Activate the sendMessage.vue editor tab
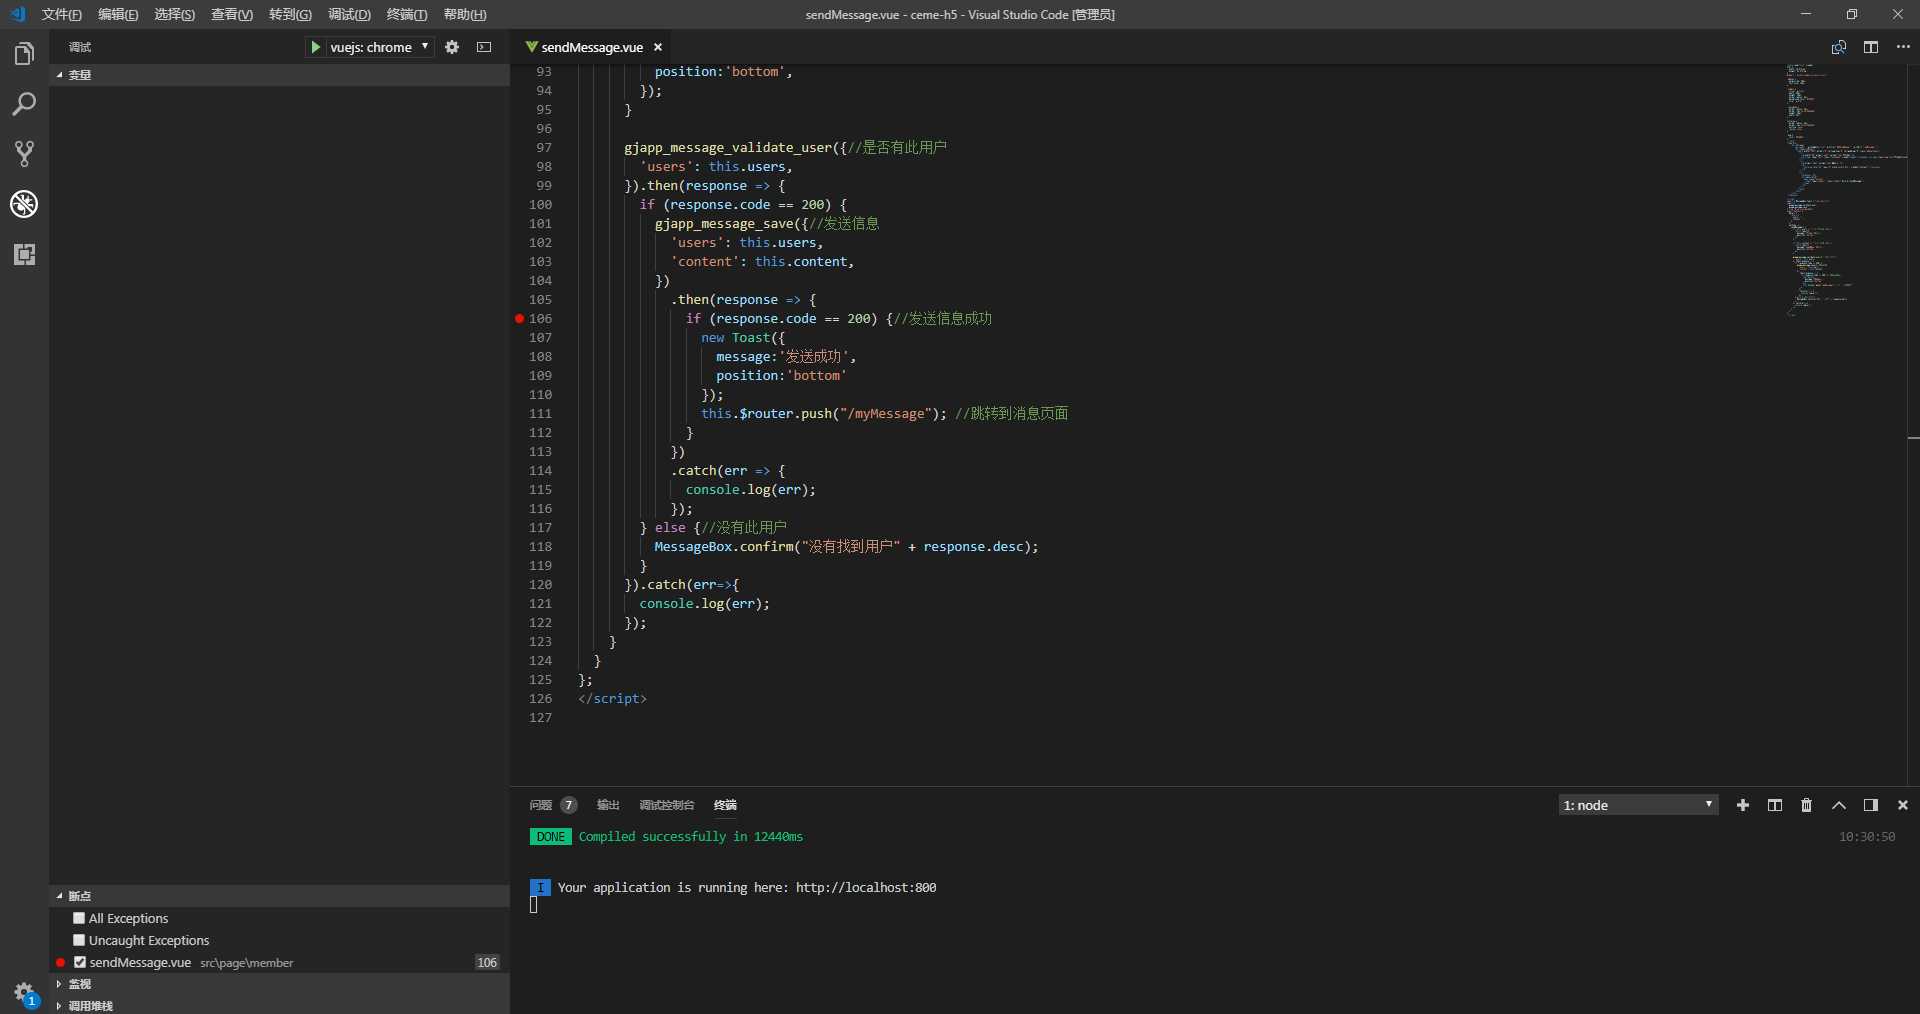This screenshot has height=1014, width=1920. tap(592, 47)
